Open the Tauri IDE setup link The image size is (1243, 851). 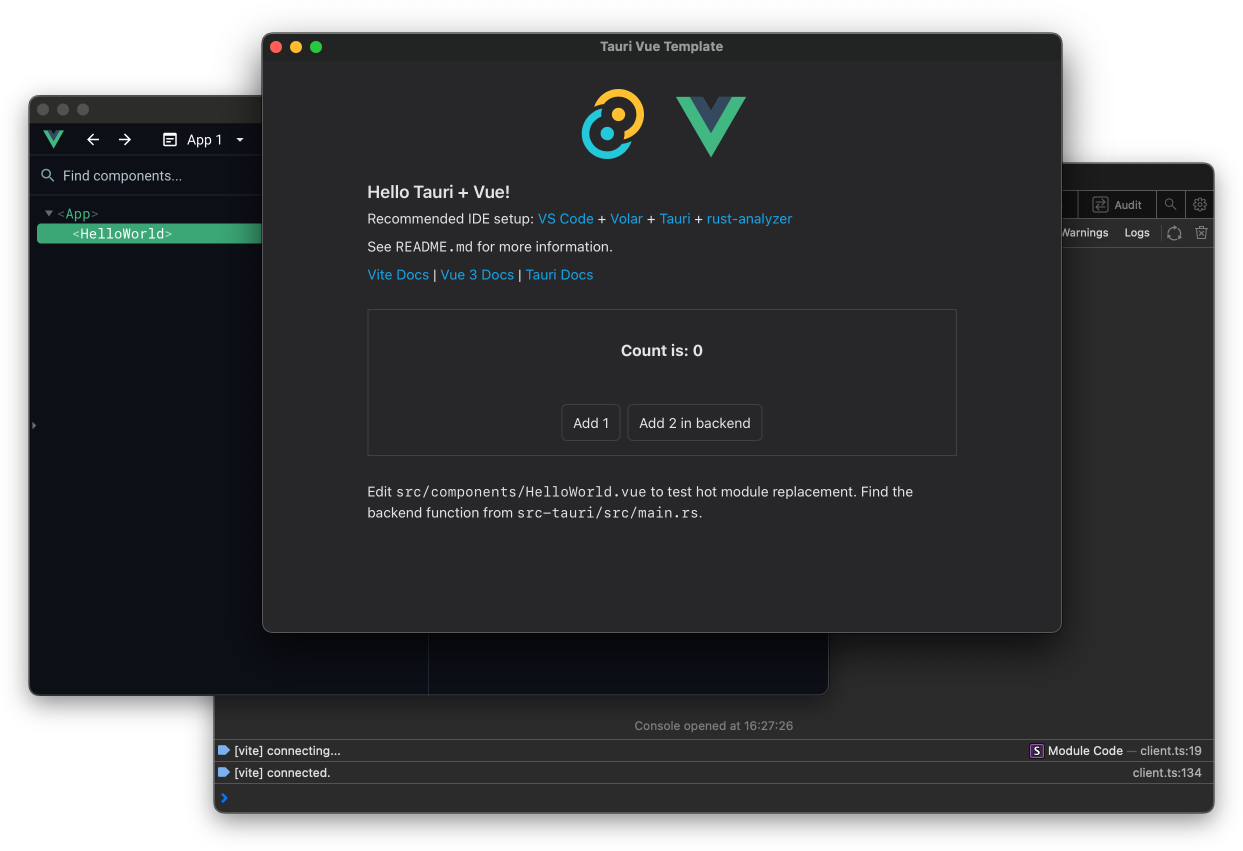675,219
